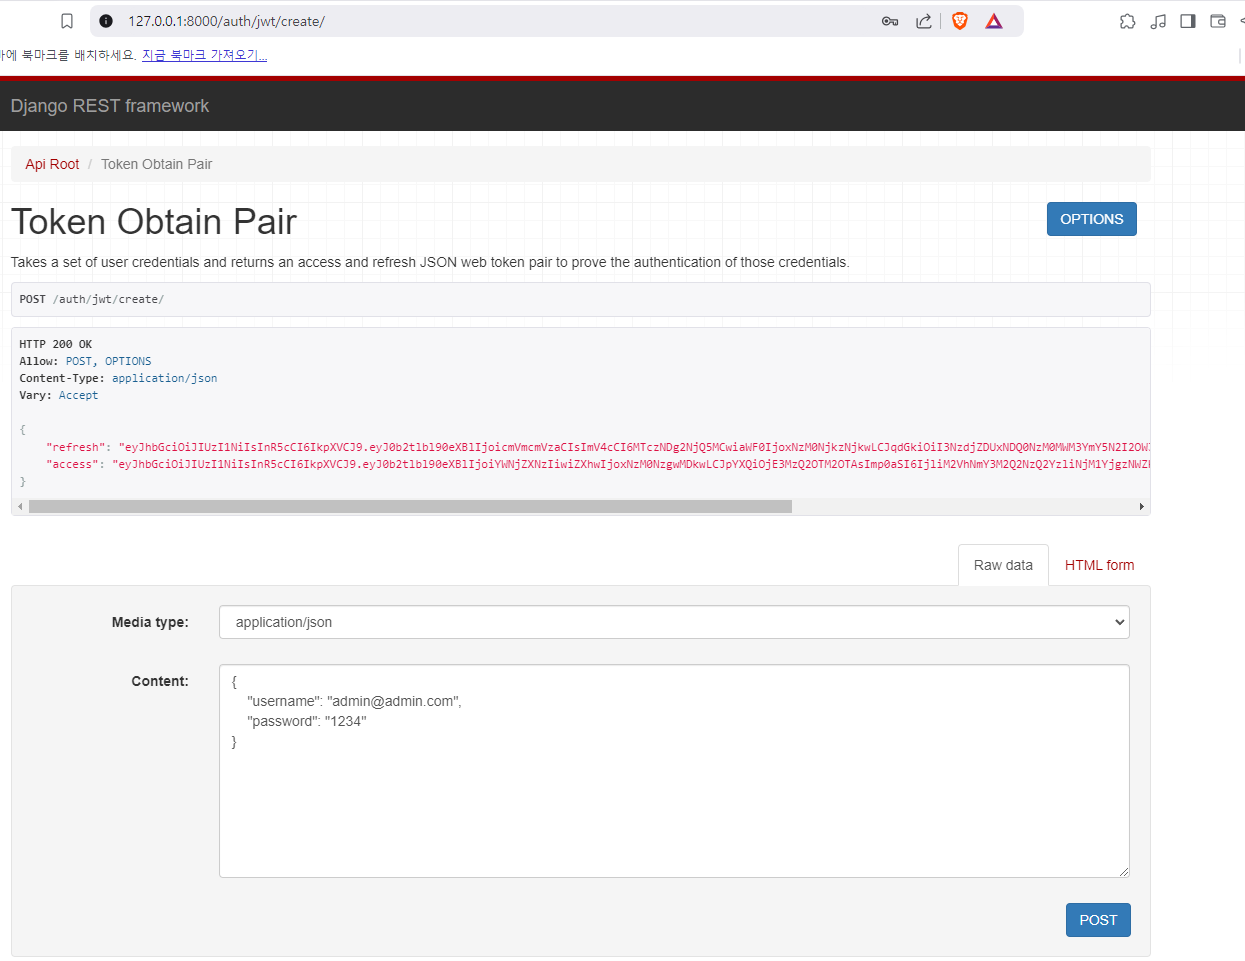Open the site information icon
The width and height of the screenshot is (1245, 961).
click(x=106, y=21)
